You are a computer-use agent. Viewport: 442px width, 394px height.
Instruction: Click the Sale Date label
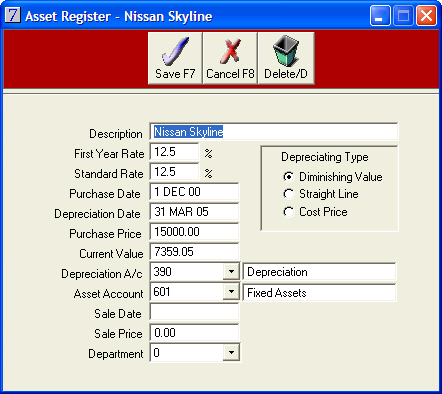coord(118,314)
